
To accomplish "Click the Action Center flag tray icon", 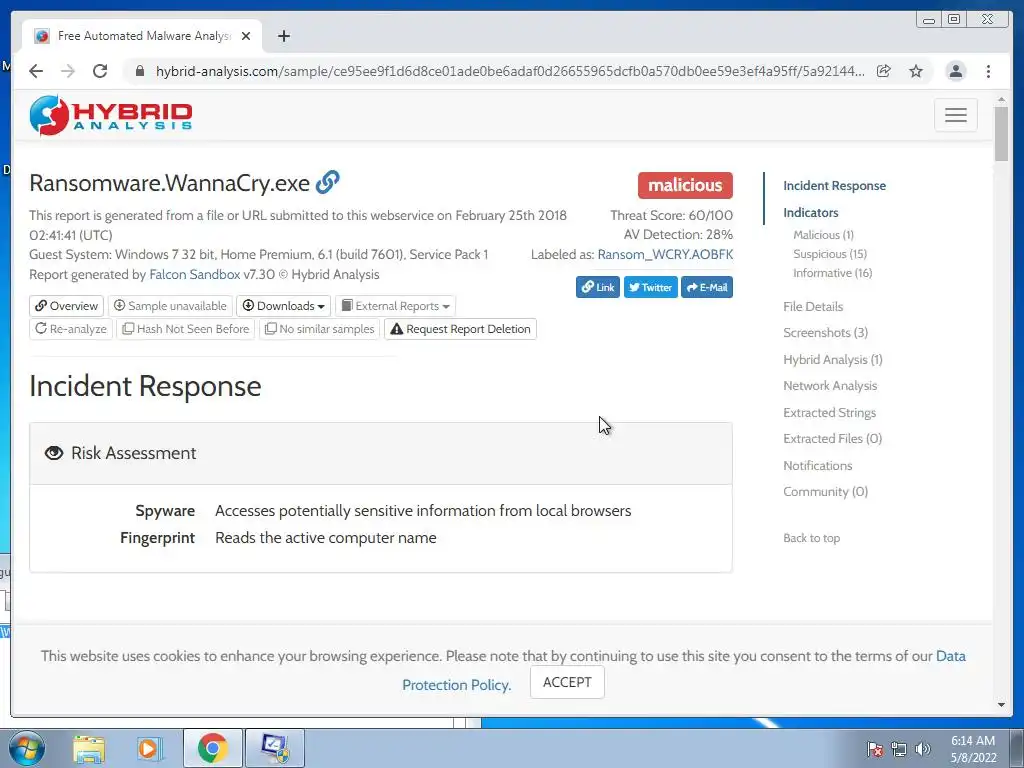I will point(874,748).
